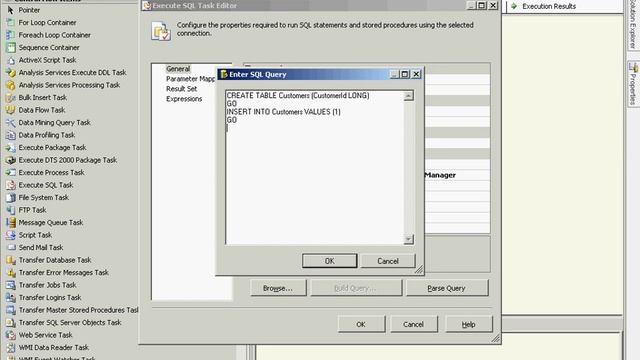640x360 pixels.
Task: Select the Transfer Jobs Task icon
Action: tap(11, 285)
